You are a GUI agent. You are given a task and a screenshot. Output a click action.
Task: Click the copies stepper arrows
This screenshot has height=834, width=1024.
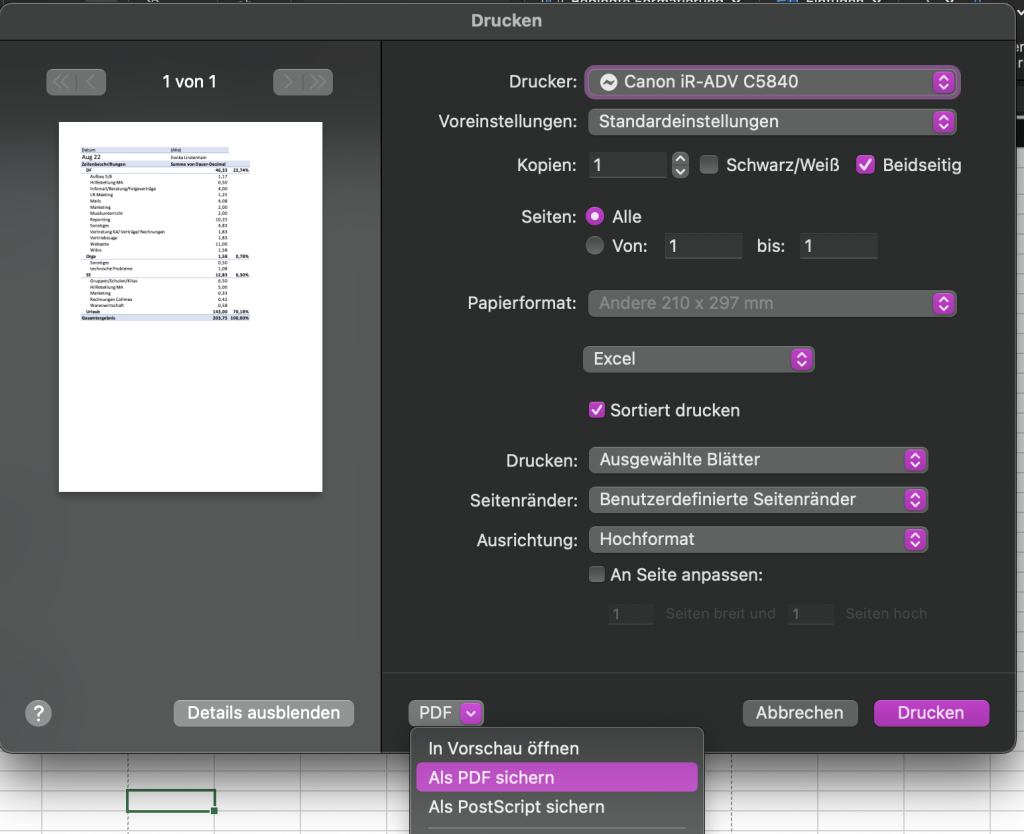pyautogui.click(x=680, y=165)
